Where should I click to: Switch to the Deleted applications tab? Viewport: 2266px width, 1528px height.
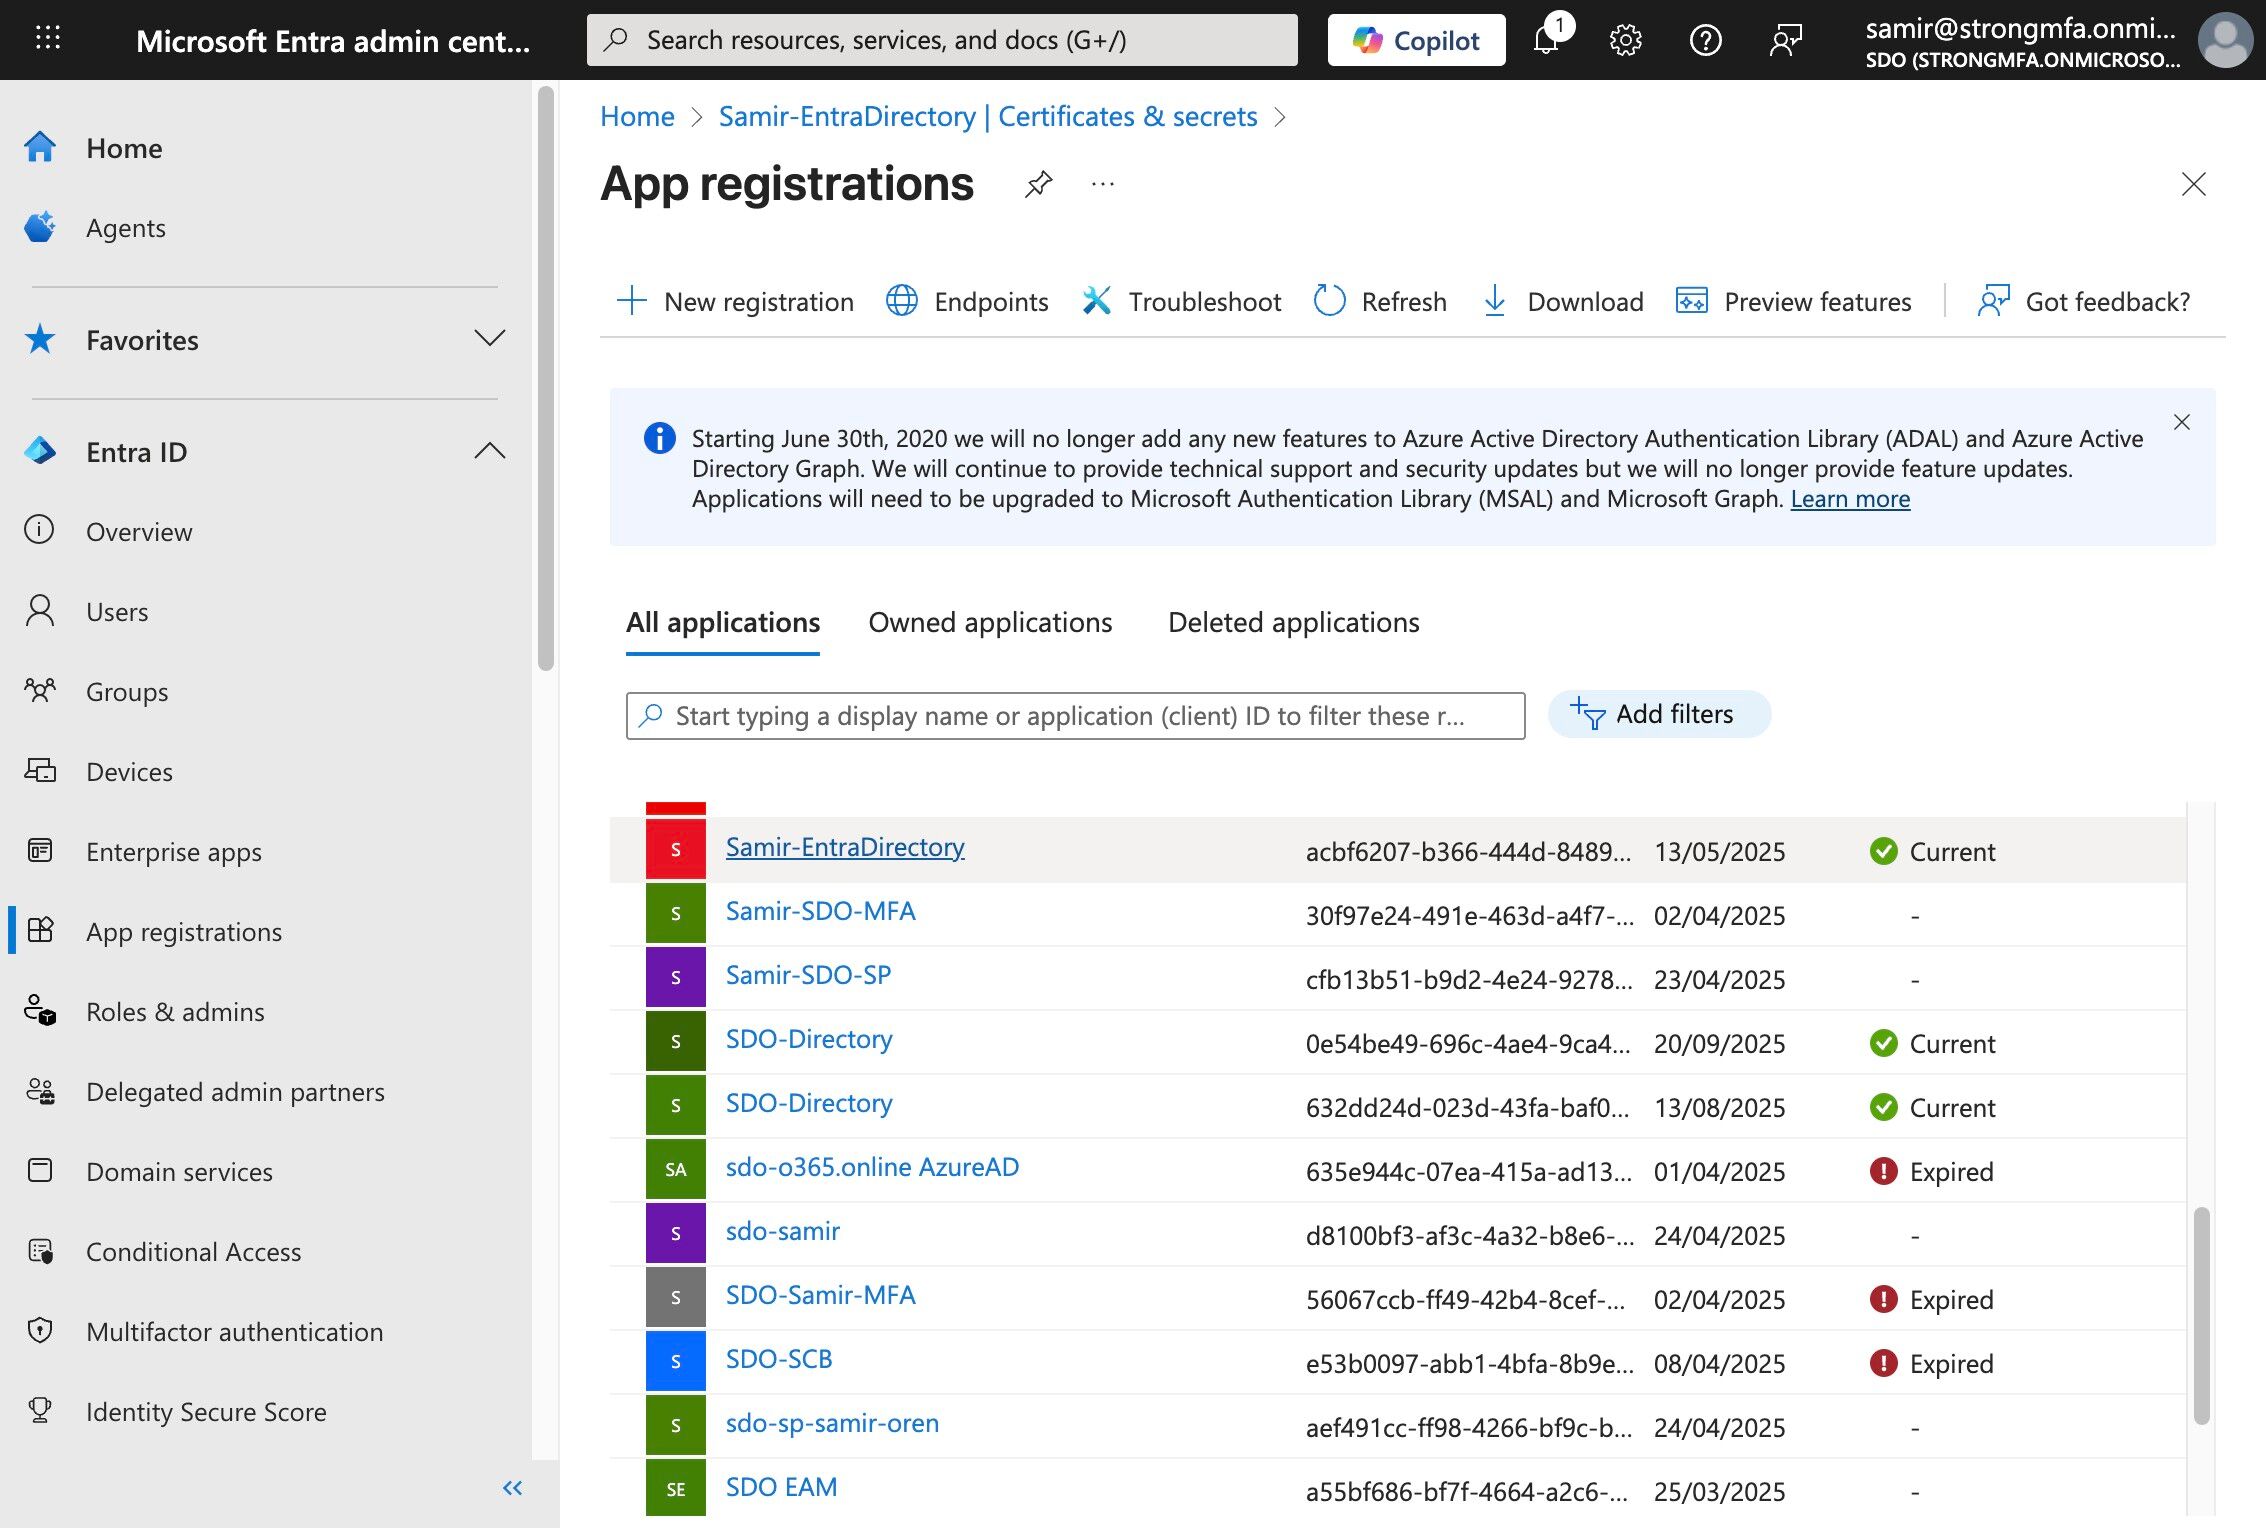click(1293, 622)
